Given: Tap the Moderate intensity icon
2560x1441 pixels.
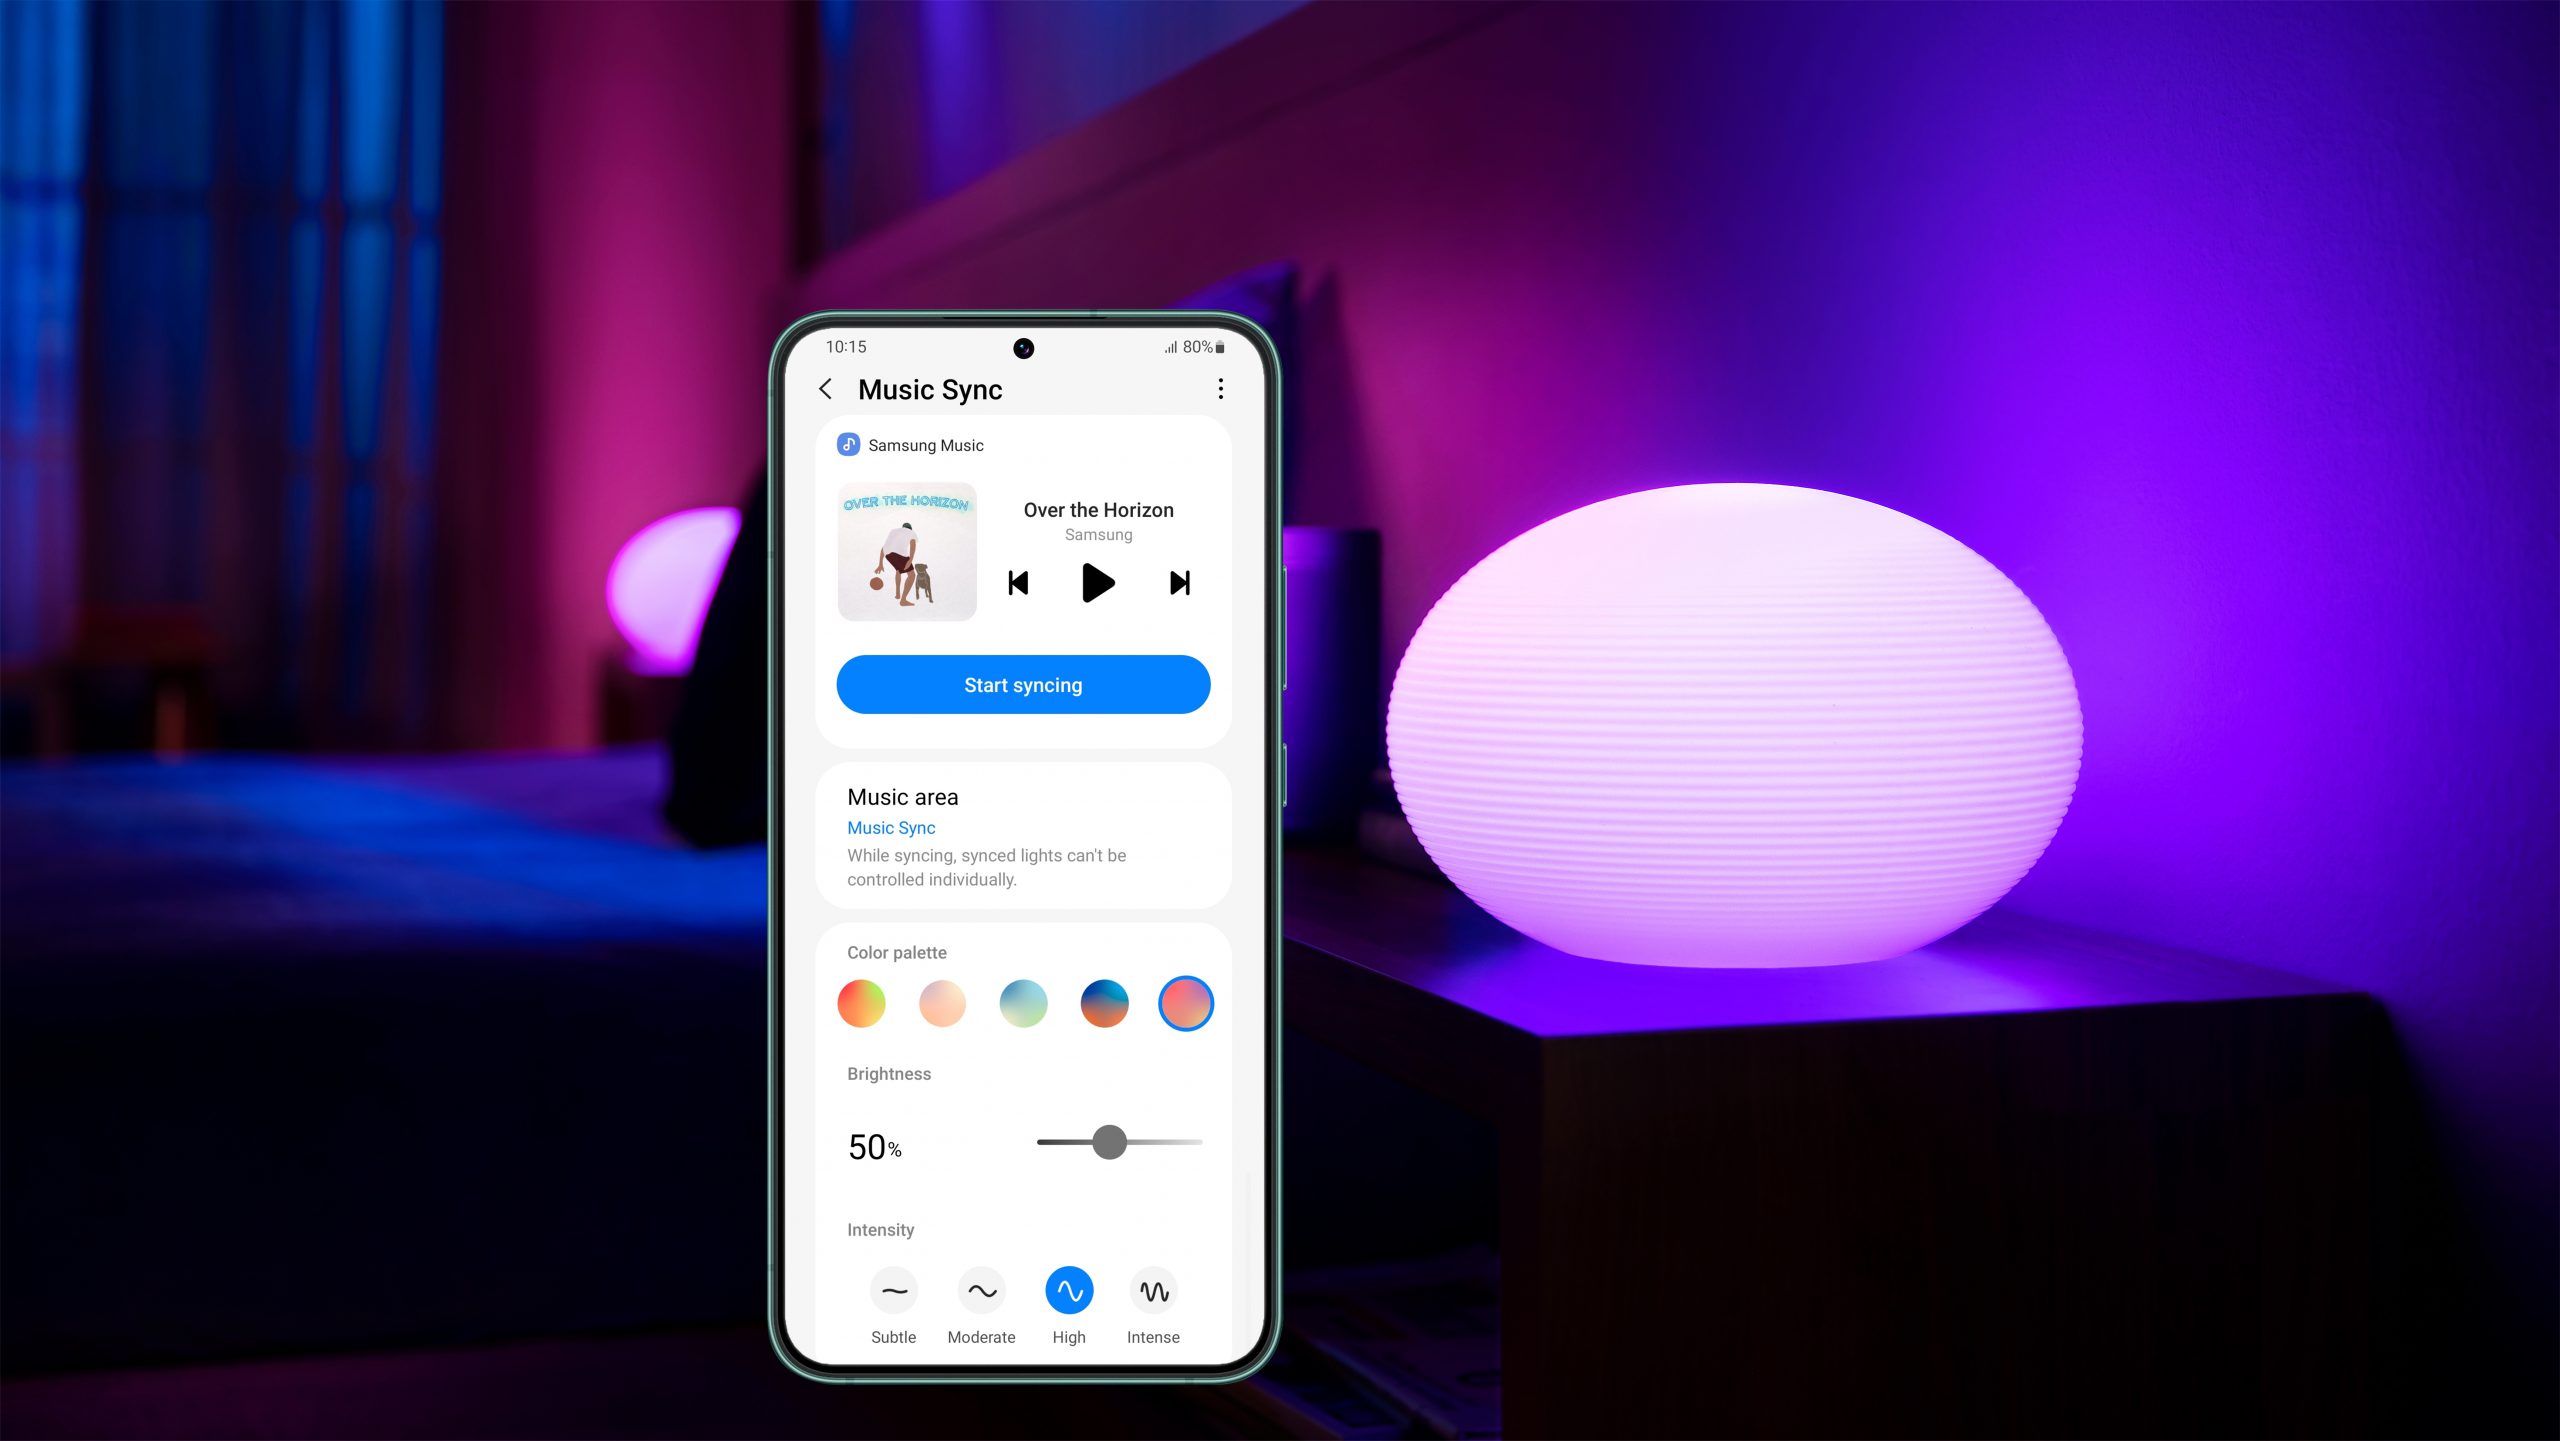Looking at the screenshot, I should (x=979, y=1290).
